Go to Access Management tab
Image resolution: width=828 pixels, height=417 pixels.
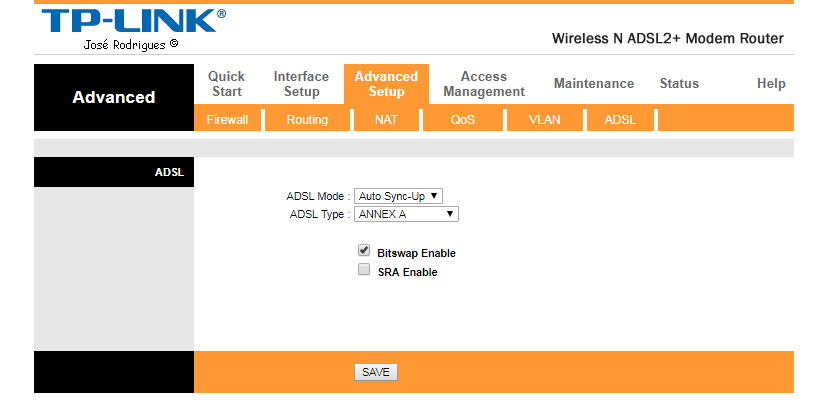(484, 84)
